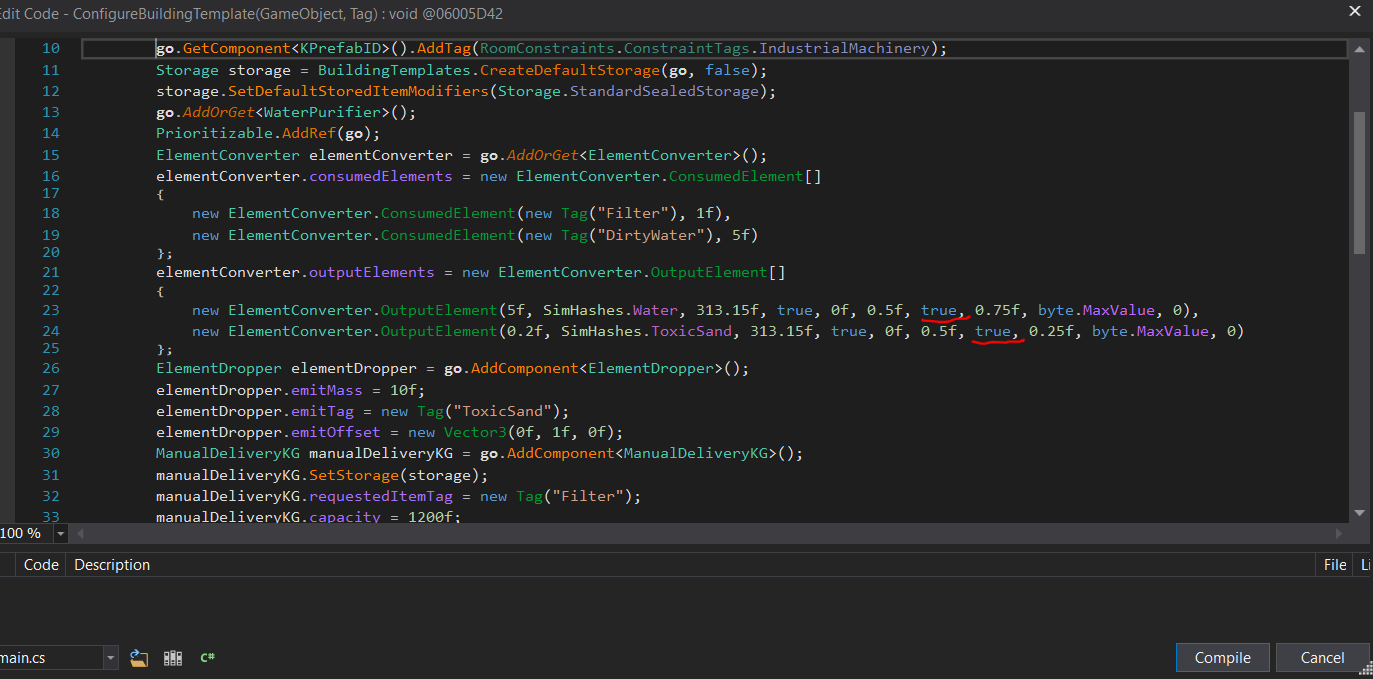Click the green C# language icon
The image size is (1373, 679).
(208, 658)
